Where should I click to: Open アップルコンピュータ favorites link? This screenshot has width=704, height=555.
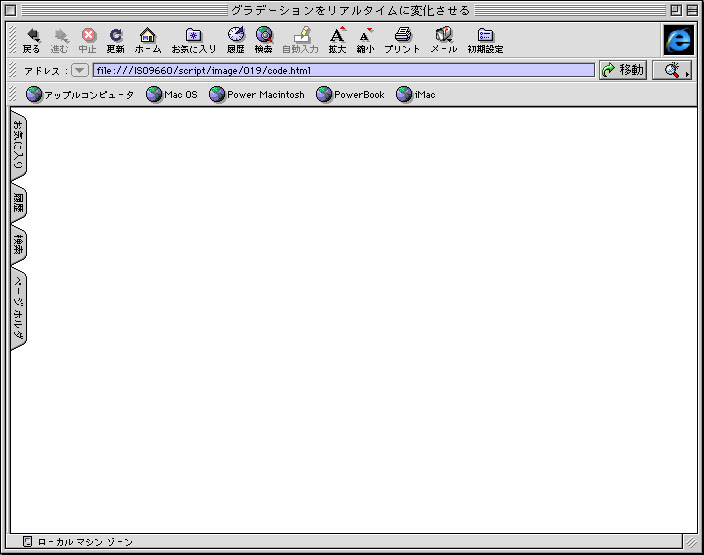click(x=80, y=95)
